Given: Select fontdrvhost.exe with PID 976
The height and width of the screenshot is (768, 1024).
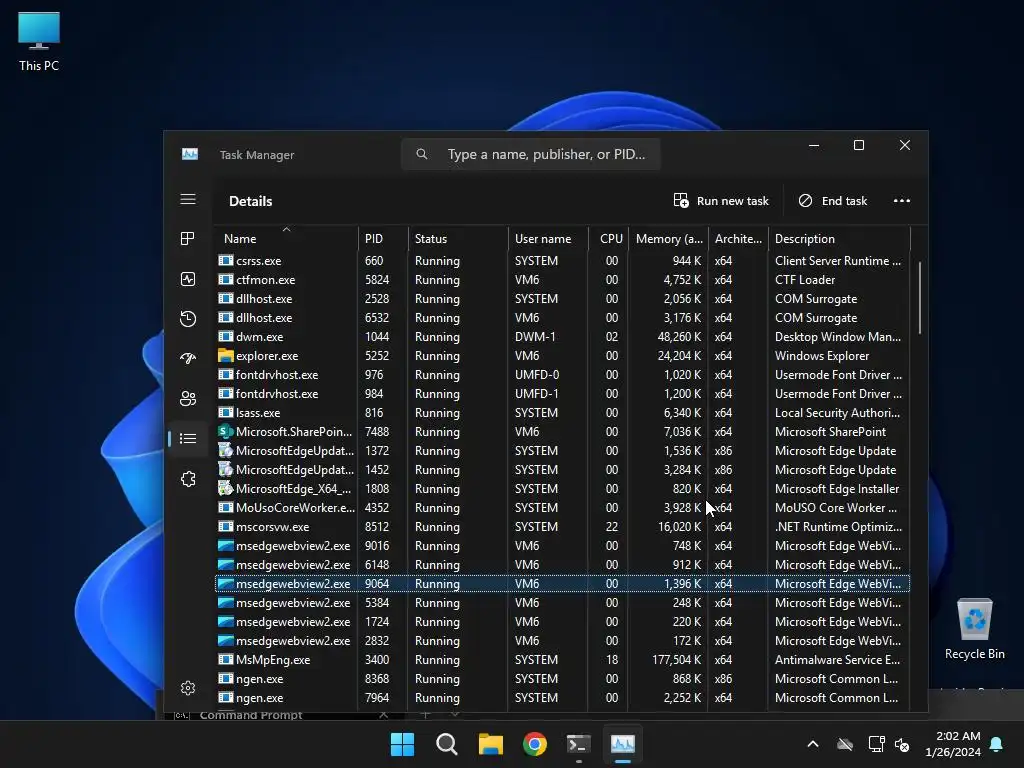Looking at the screenshot, I should click(562, 374).
